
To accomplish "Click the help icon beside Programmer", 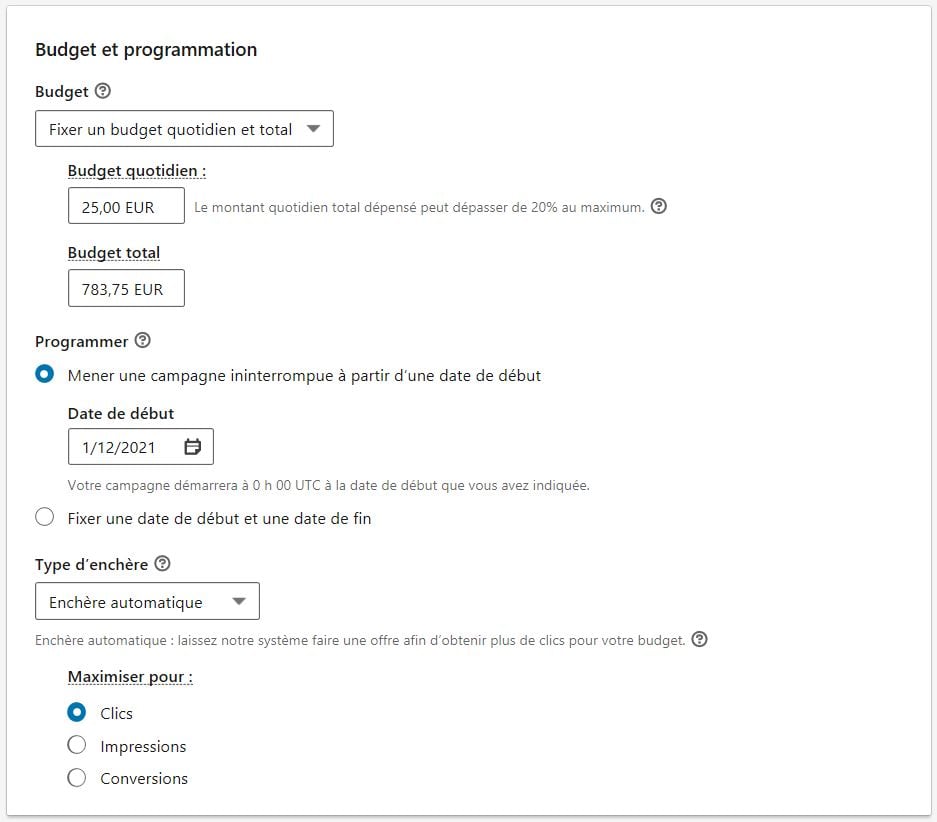I will [143, 341].
